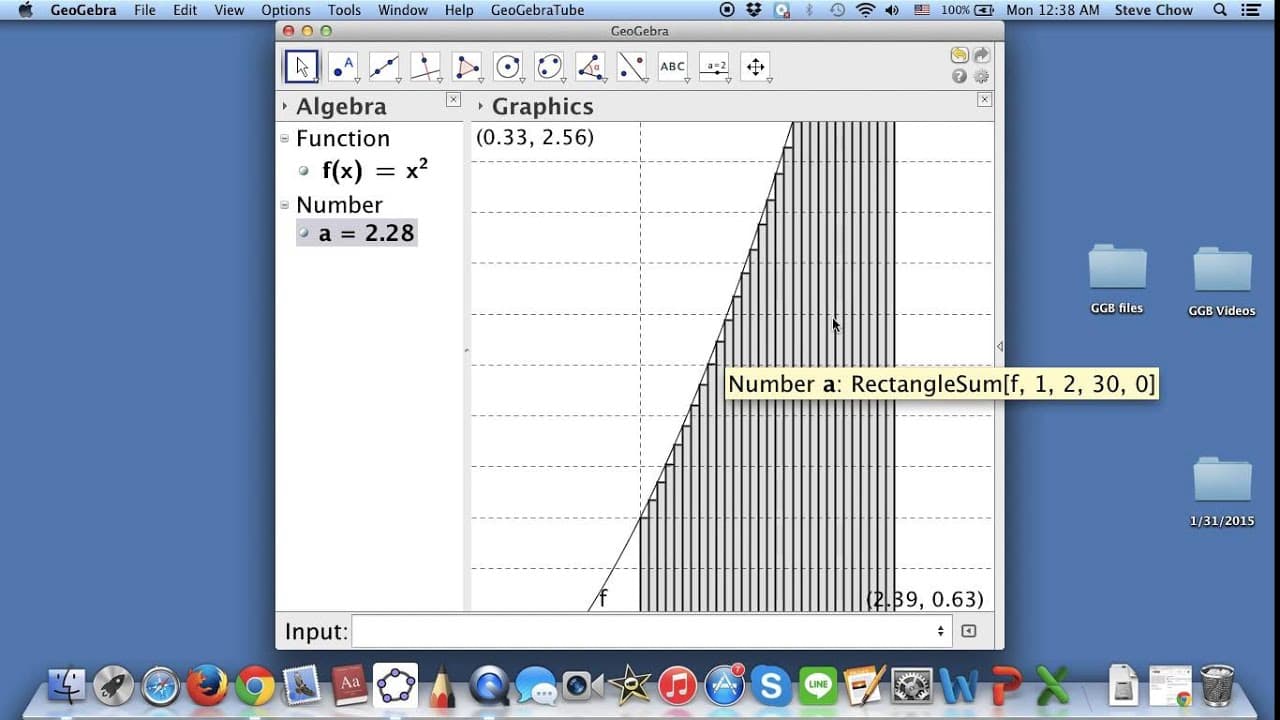Activate Move Graphics View tool
This screenshot has width=1280, height=720.
(756, 67)
